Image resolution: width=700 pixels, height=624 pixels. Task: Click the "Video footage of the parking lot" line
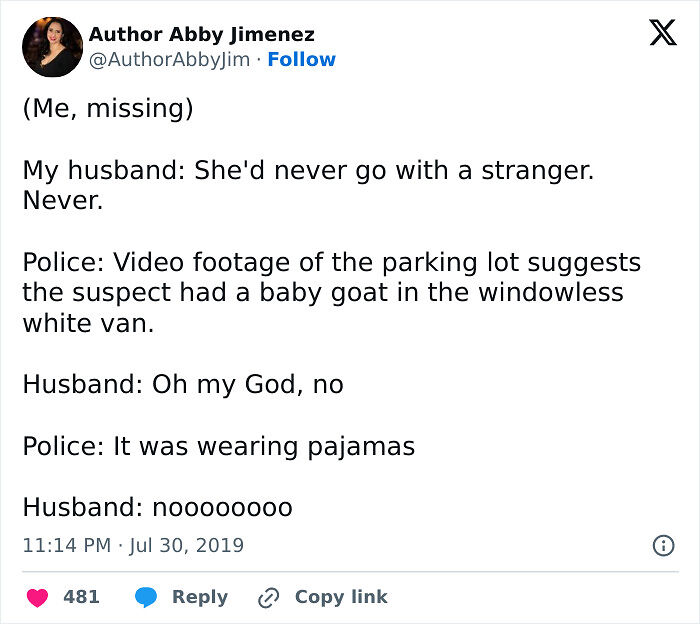[331, 263]
